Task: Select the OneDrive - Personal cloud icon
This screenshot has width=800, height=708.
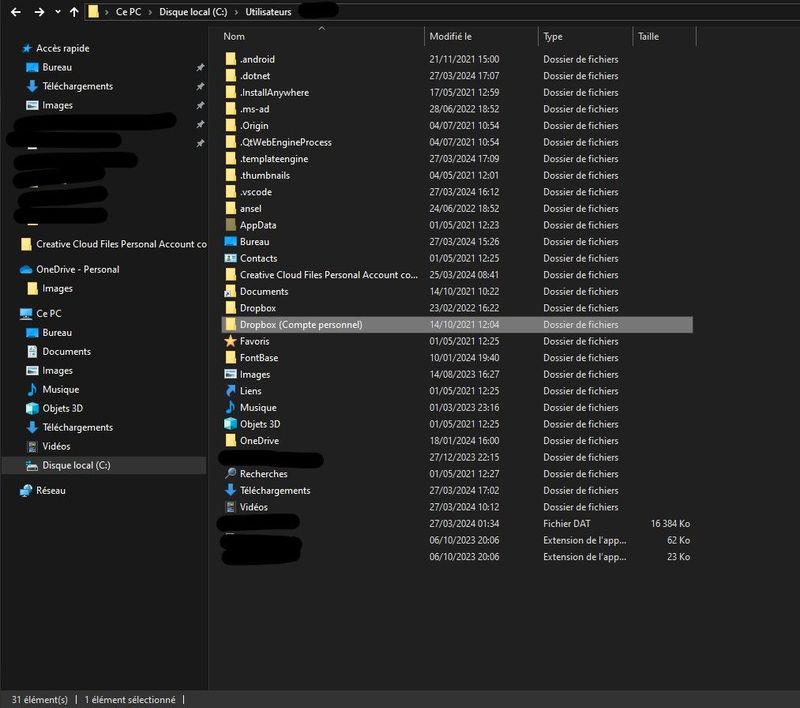Action: [x=26, y=269]
